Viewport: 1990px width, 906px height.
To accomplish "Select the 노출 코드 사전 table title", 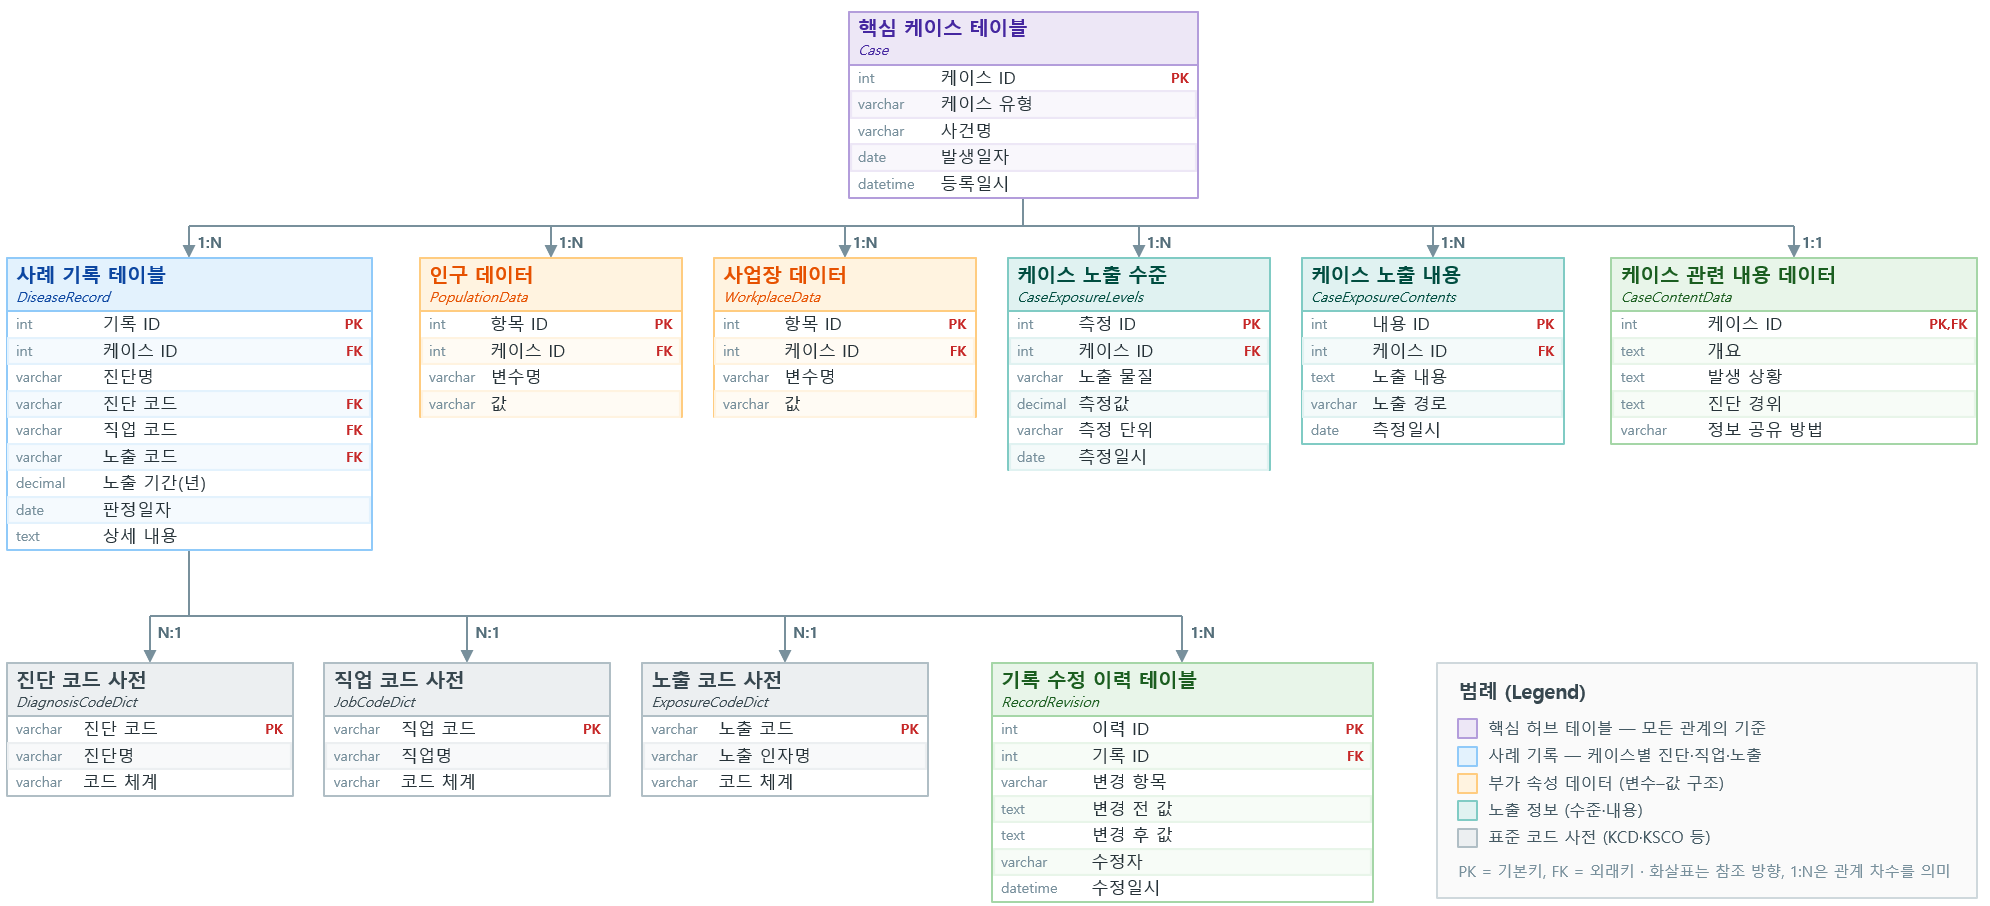I will click(717, 680).
